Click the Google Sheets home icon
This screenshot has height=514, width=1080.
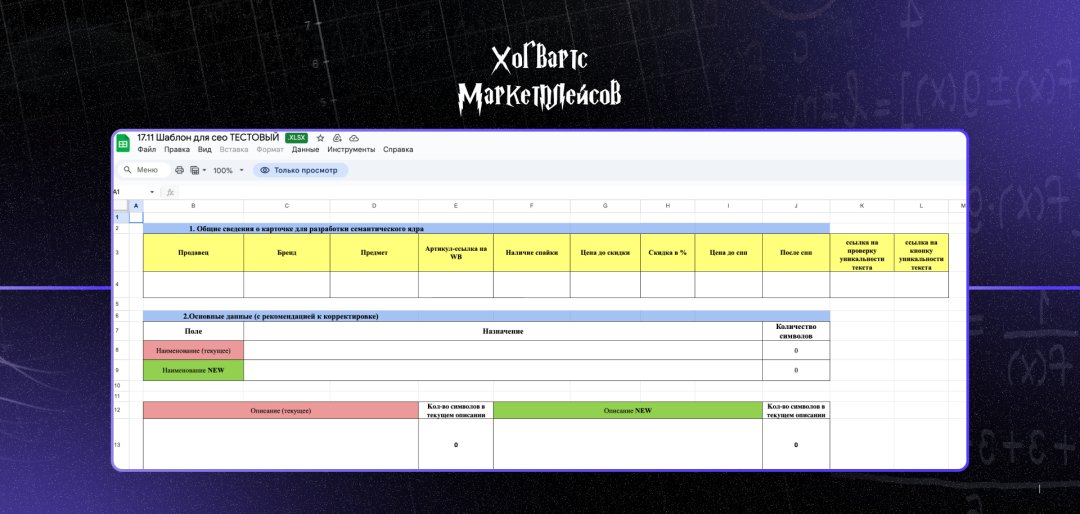(x=123, y=143)
